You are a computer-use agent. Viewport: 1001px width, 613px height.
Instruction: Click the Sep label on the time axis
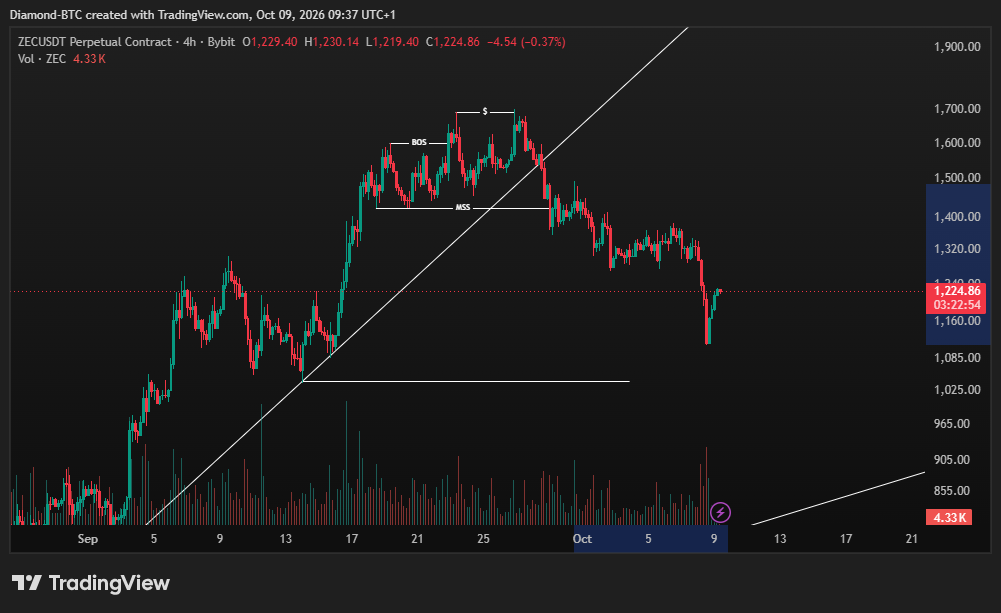click(87, 539)
